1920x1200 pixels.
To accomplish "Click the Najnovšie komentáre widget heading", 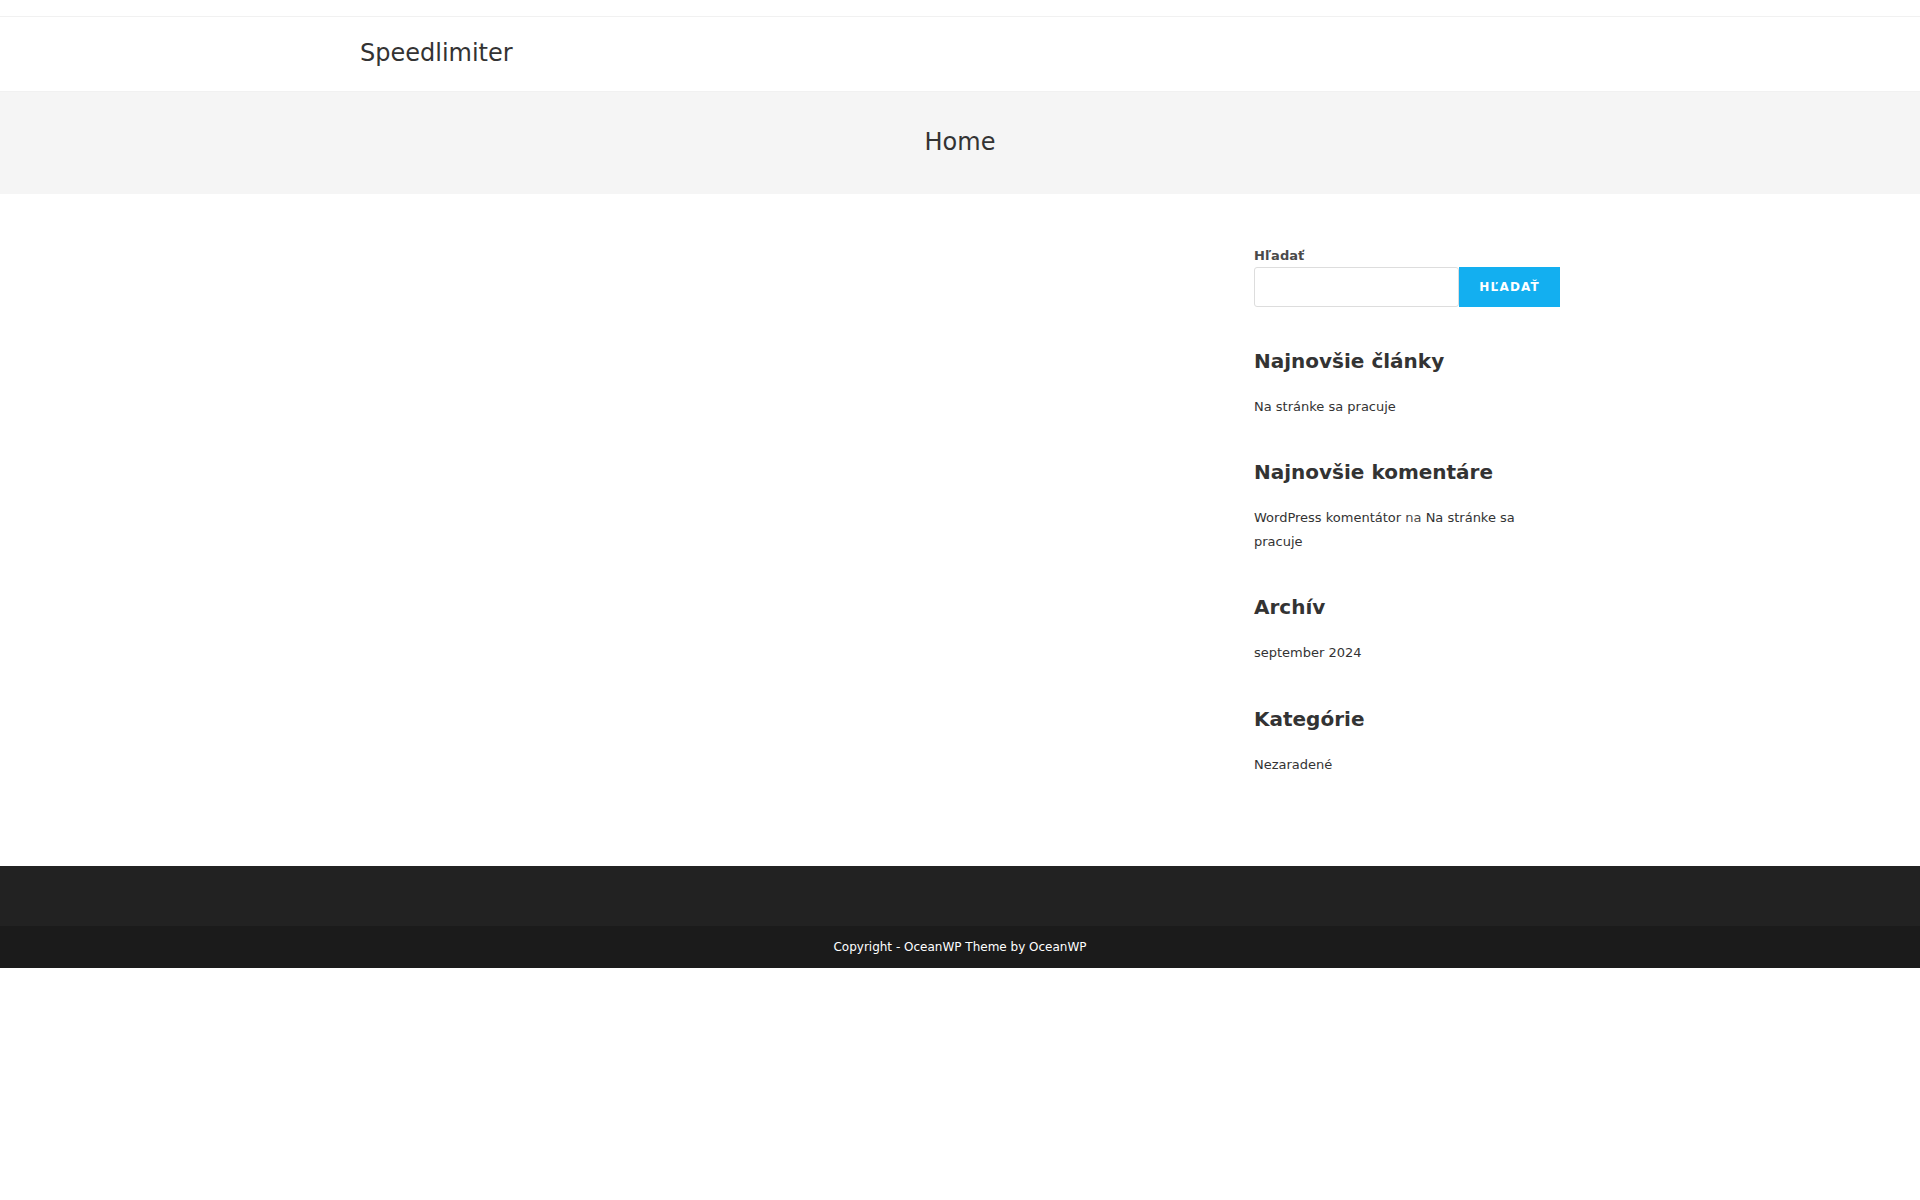I will pos(1372,472).
